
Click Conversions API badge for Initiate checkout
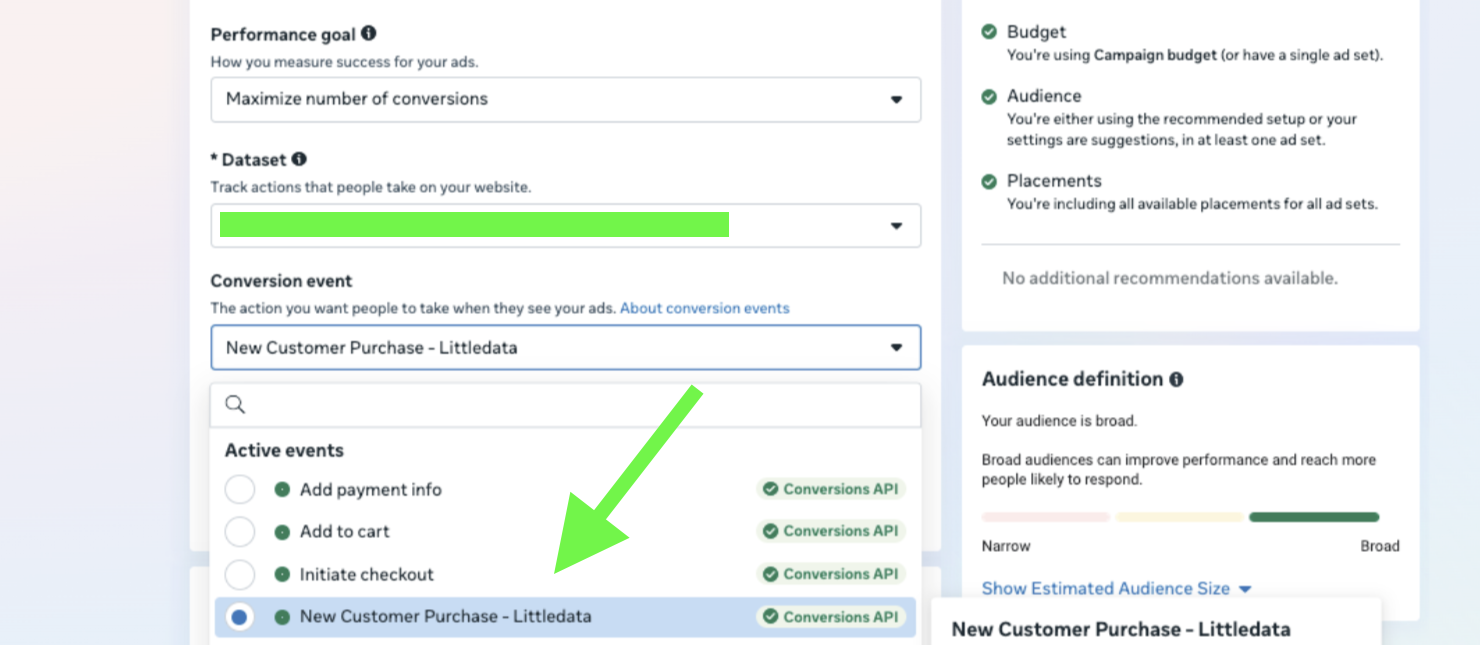point(830,574)
